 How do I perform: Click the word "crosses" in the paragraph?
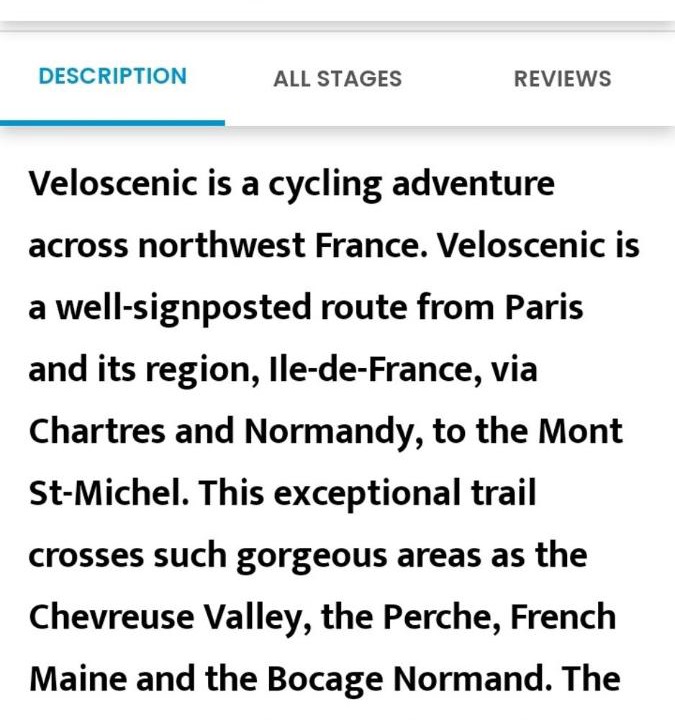86,556
